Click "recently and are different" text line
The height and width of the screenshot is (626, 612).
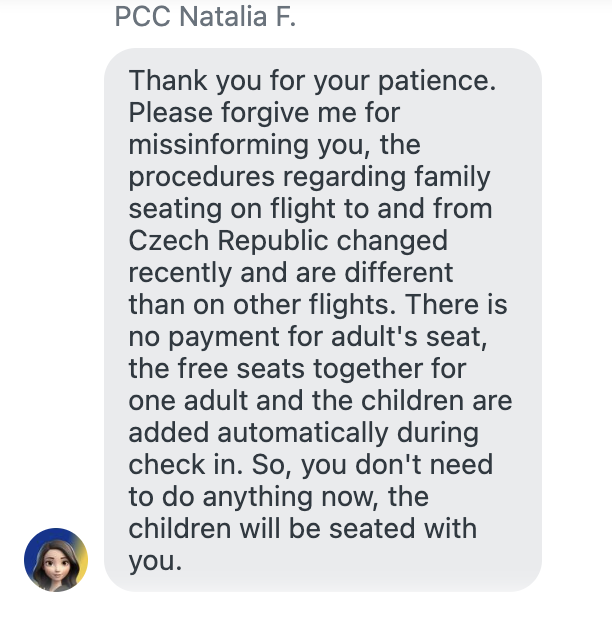click(x=291, y=272)
